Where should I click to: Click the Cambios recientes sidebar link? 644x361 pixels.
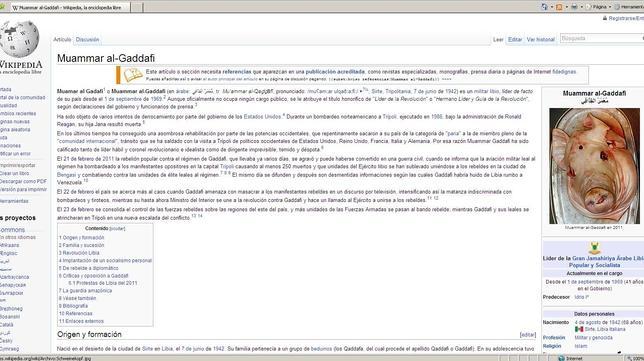tap(18, 113)
